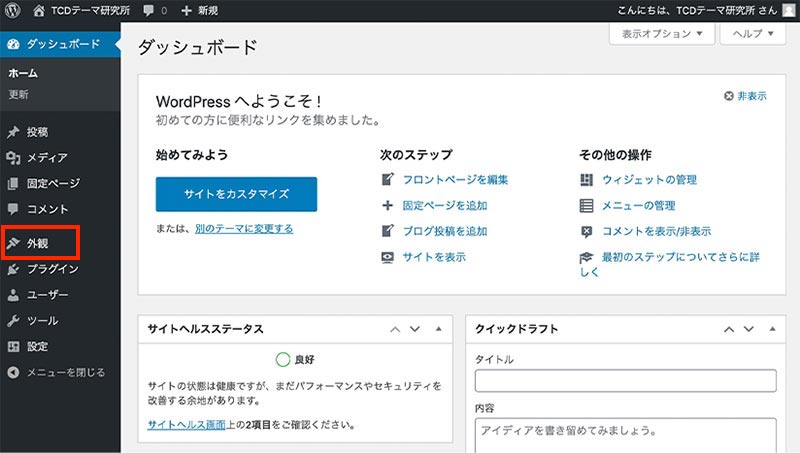The width and height of the screenshot is (800, 453).
Task: Click the WordPress logo in admin bar
Action: pyautogui.click(x=12, y=10)
